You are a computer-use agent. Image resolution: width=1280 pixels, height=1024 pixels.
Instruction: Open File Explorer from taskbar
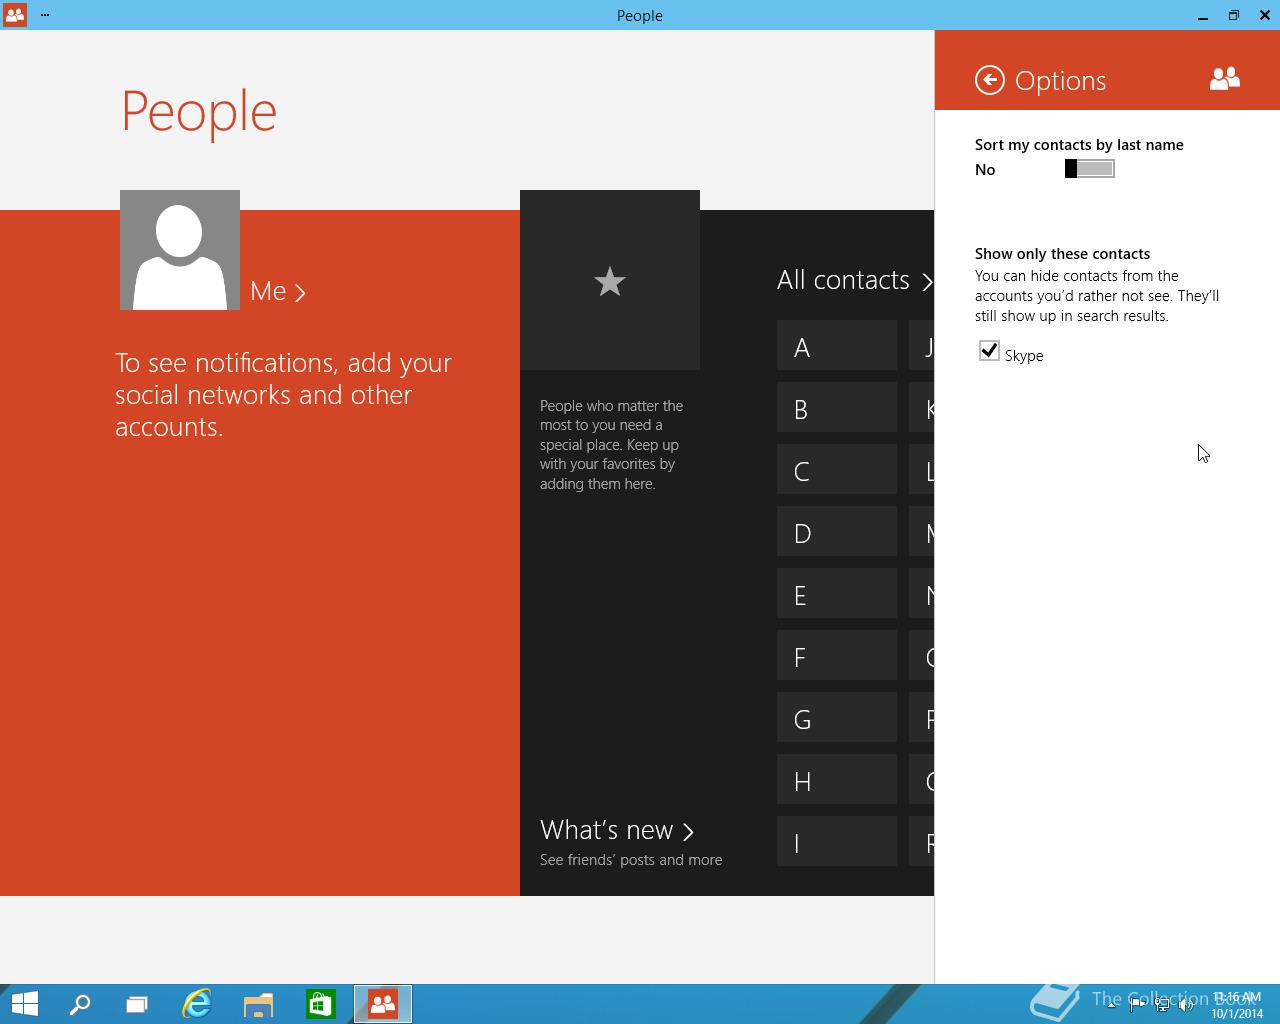pyautogui.click(x=259, y=1004)
